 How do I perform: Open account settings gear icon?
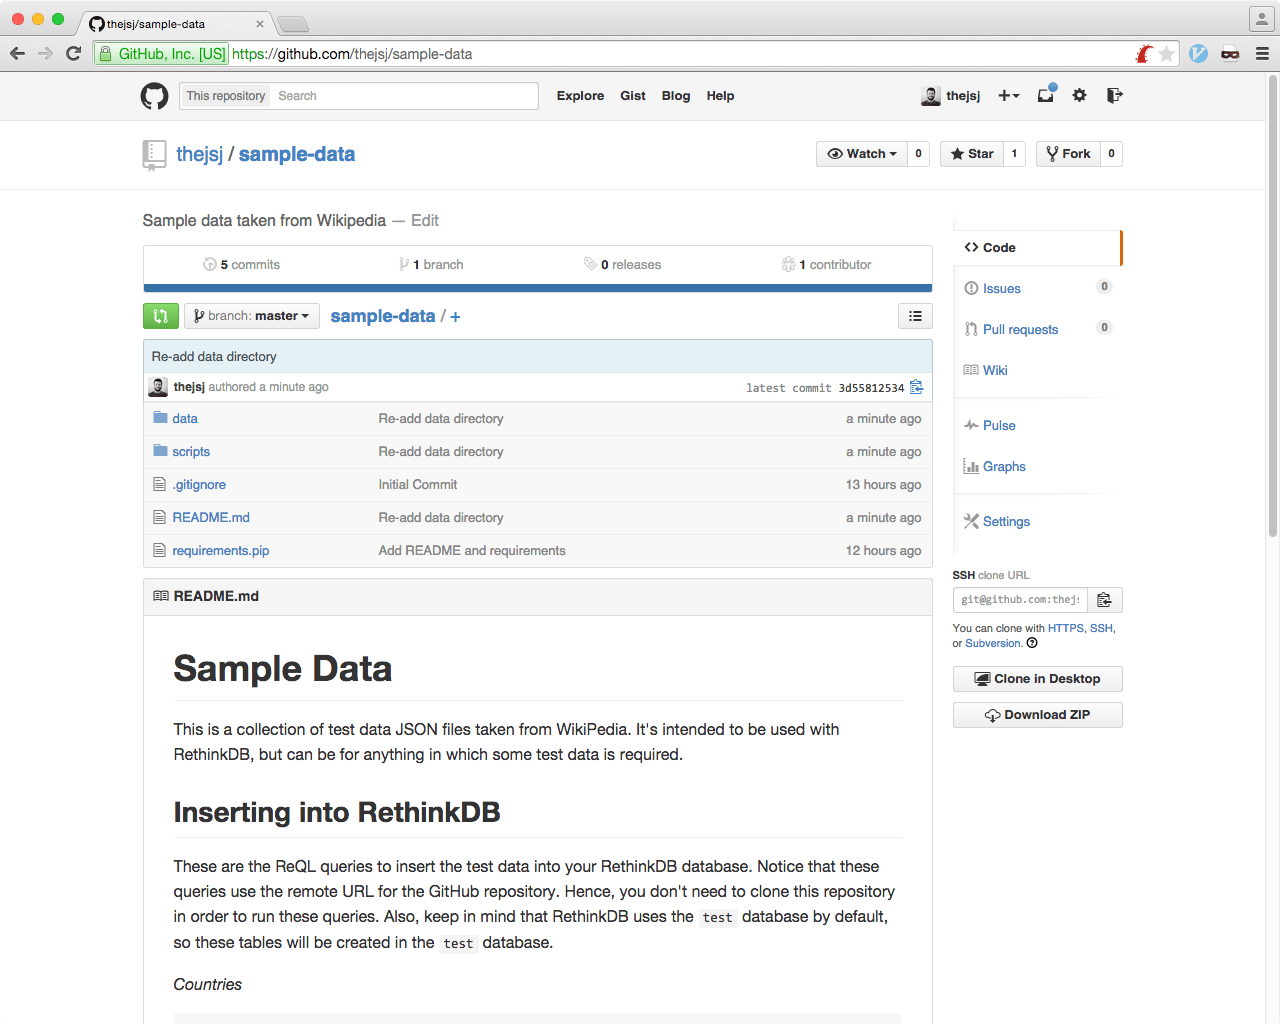[1079, 95]
